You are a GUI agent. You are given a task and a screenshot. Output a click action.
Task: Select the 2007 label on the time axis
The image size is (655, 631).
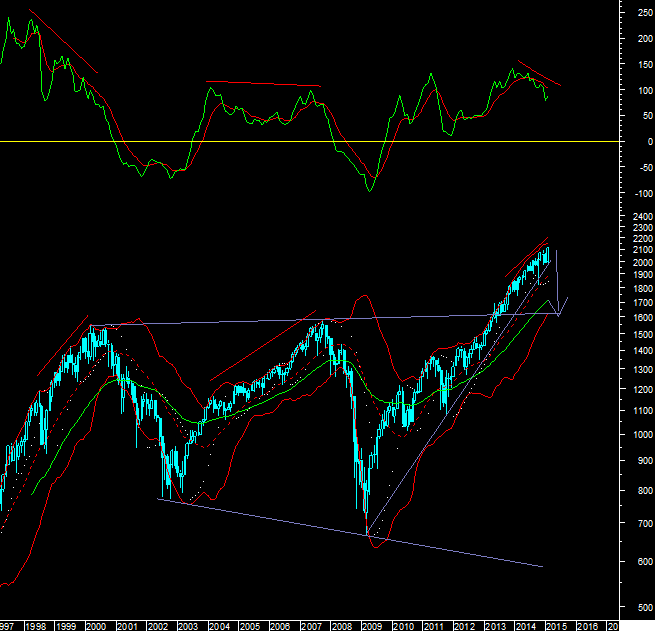(x=311, y=626)
